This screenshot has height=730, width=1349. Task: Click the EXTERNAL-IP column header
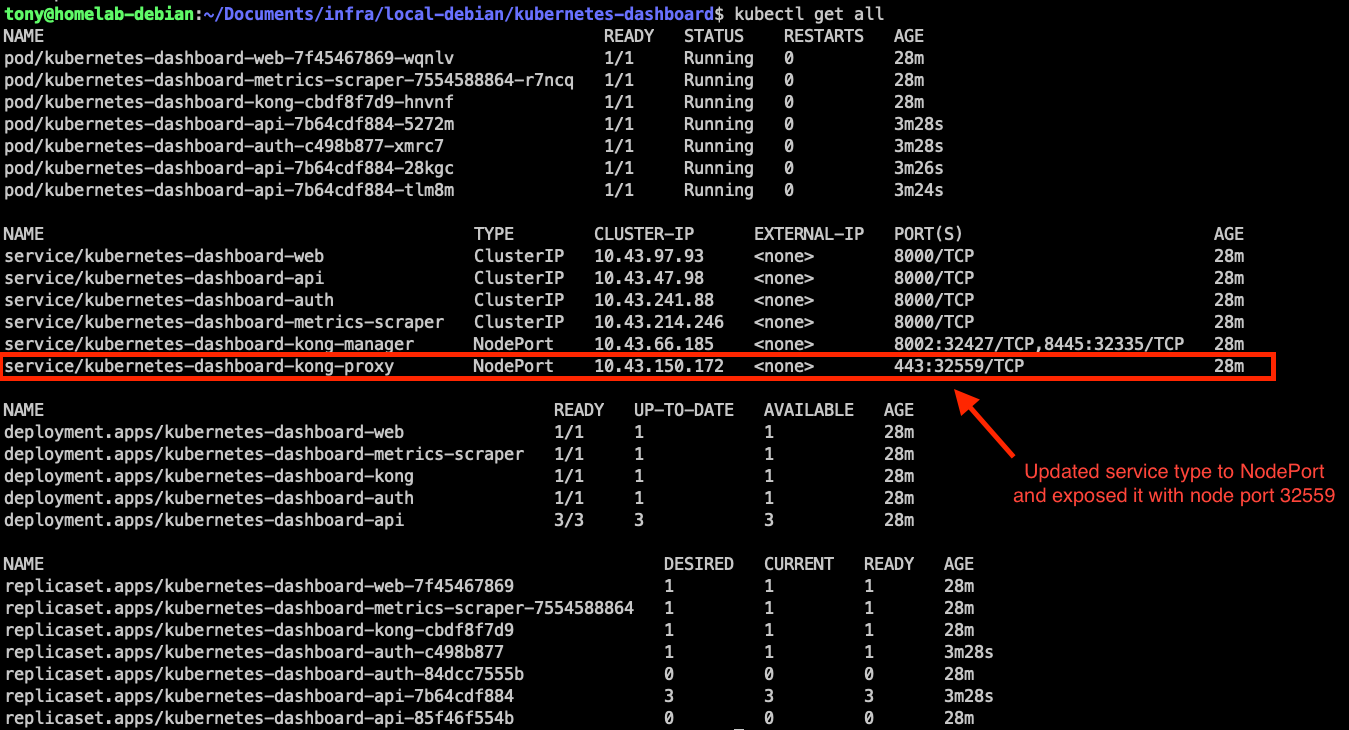coord(809,234)
